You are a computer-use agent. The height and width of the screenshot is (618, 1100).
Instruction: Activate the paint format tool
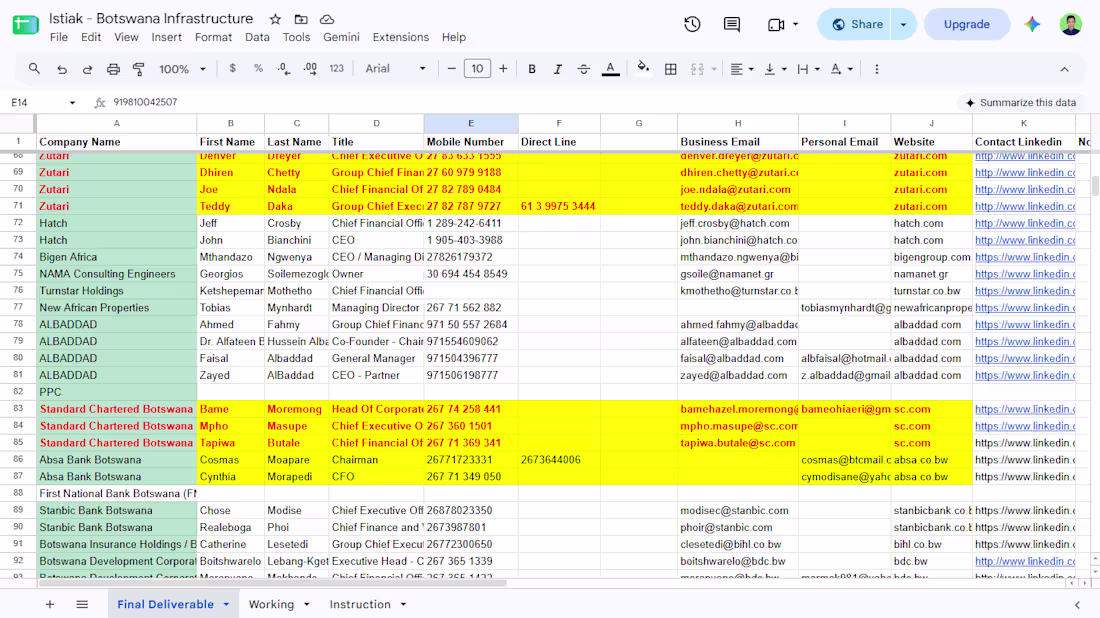[139, 69]
